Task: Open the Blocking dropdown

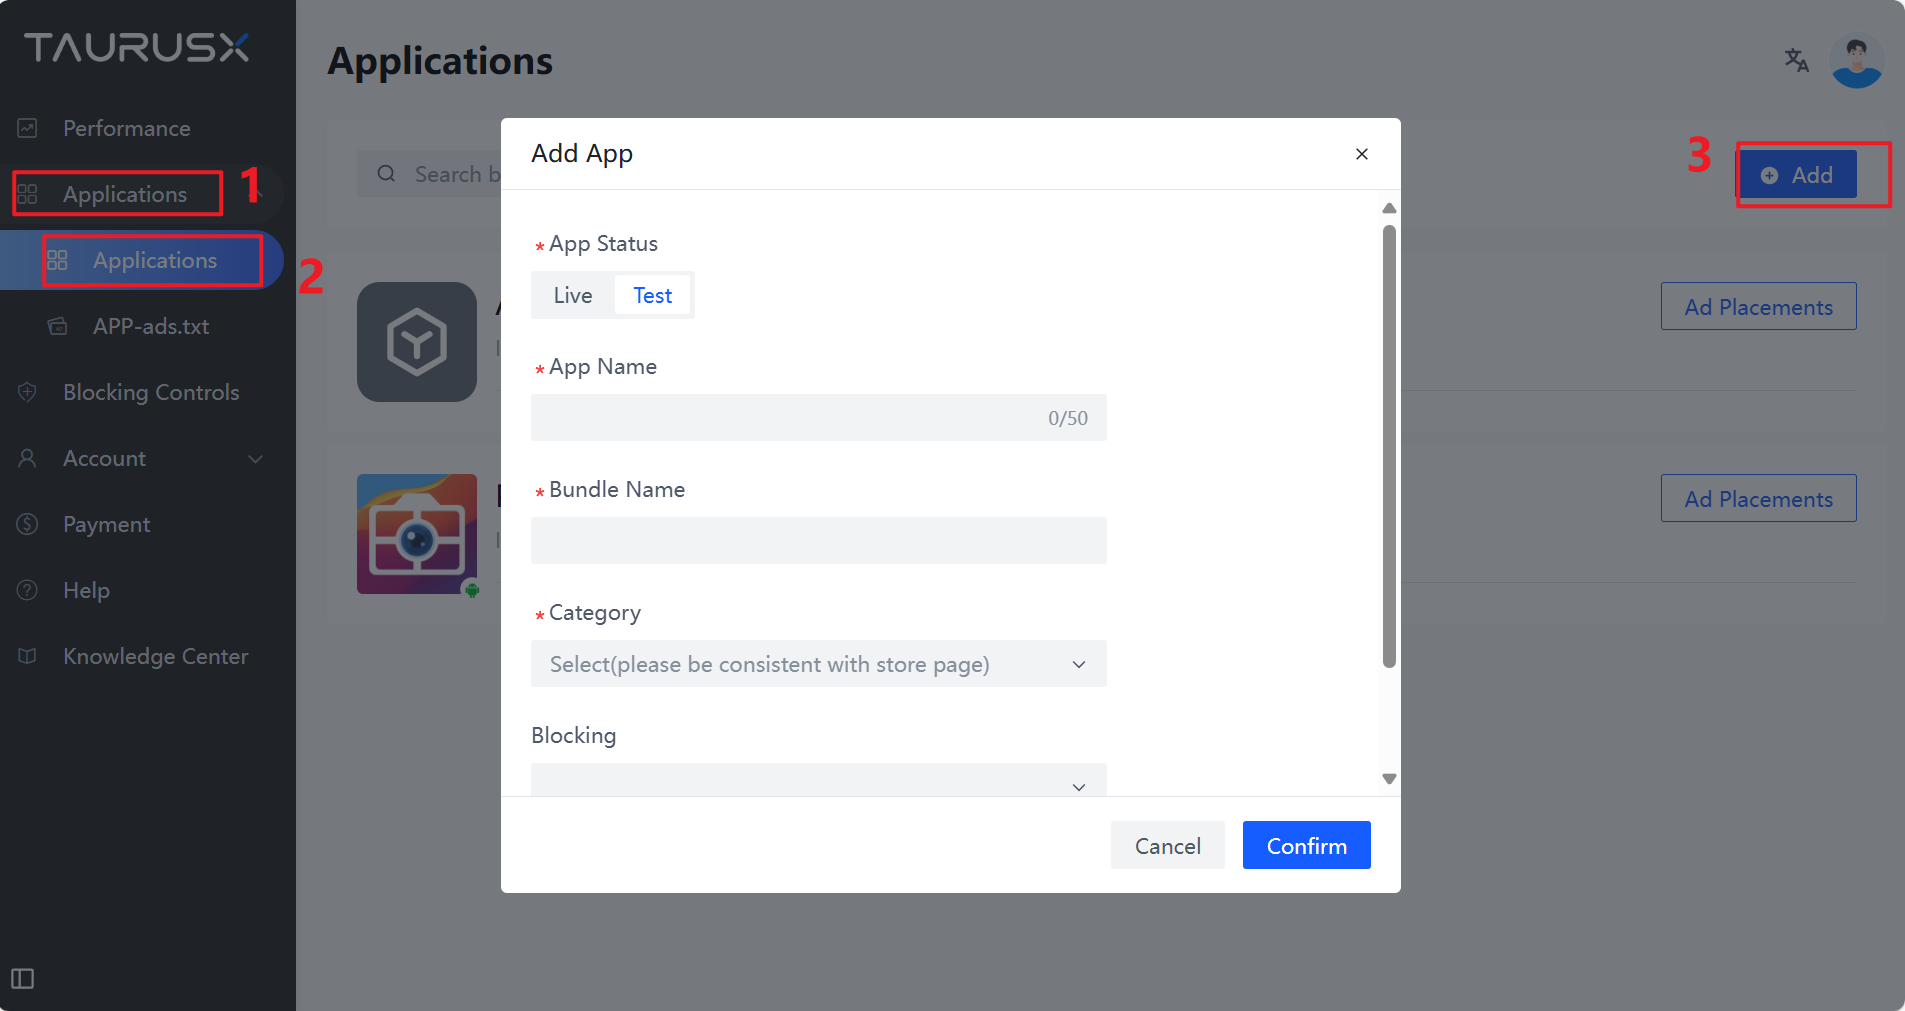Action: click(818, 782)
